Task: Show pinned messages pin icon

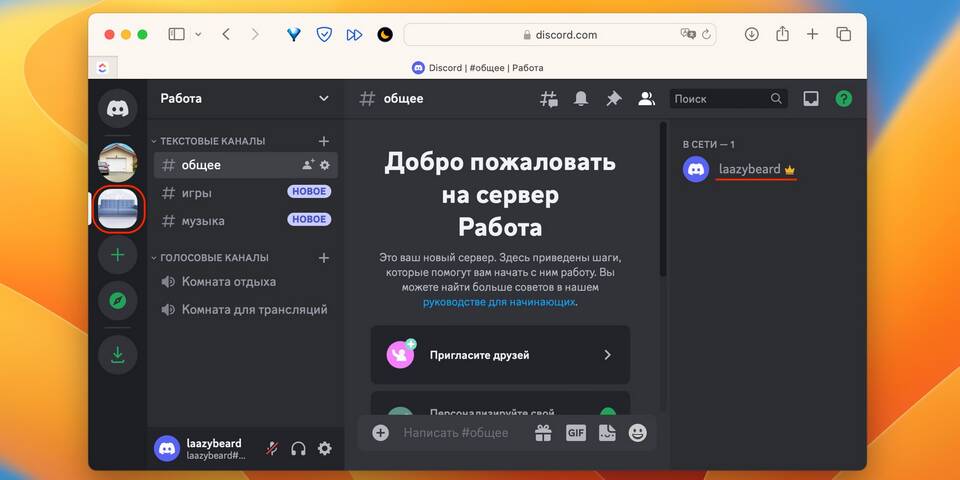Action: (x=613, y=99)
